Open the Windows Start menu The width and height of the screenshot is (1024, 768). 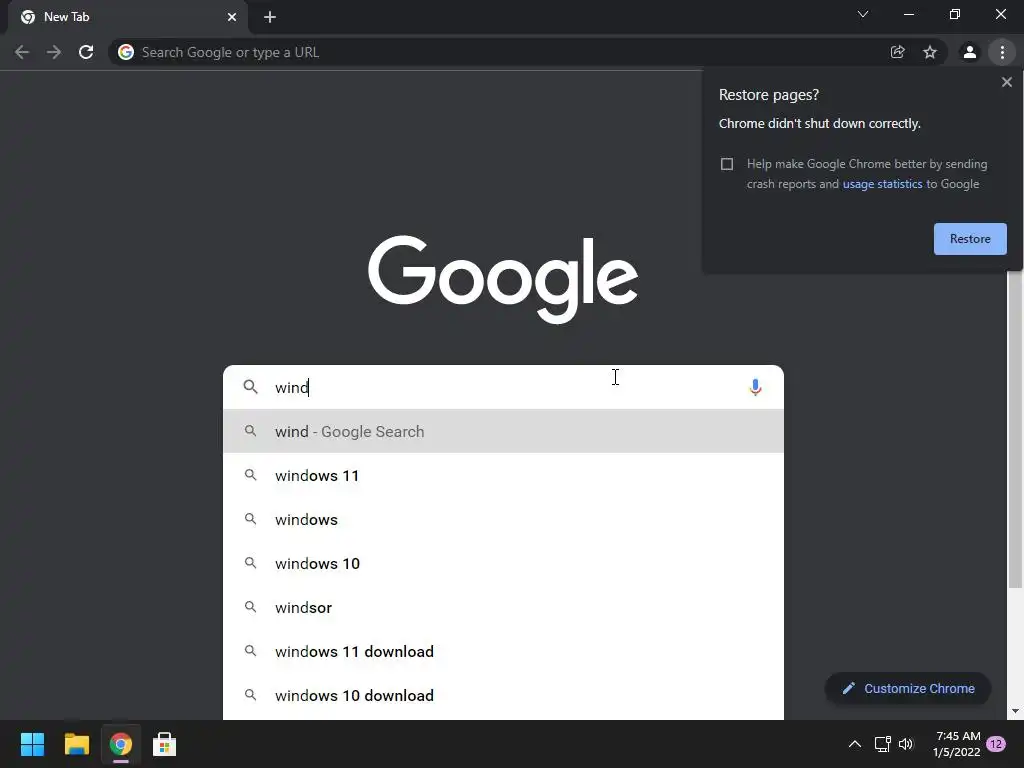[x=32, y=744]
